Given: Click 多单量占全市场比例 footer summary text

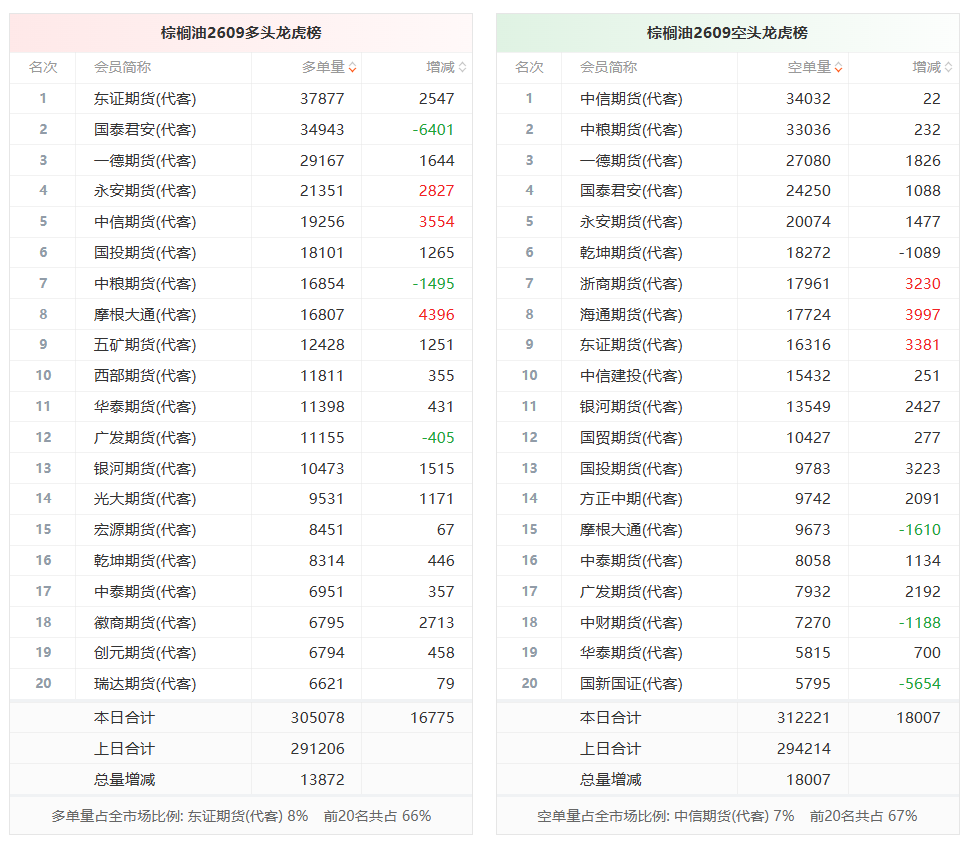Looking at the screenshot, I should click(241, 817).
